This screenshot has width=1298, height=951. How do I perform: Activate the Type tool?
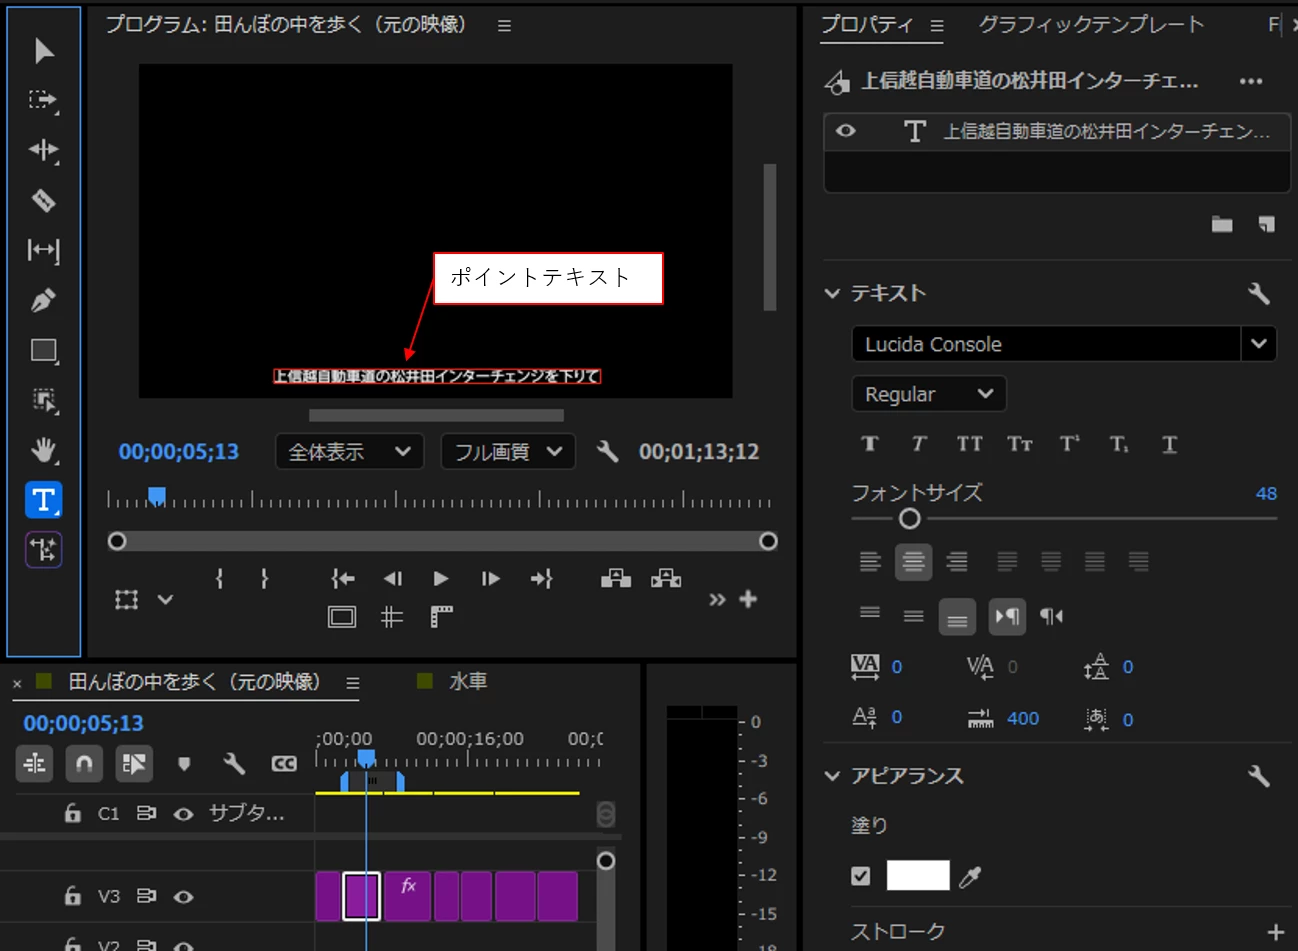coord(44,500)
